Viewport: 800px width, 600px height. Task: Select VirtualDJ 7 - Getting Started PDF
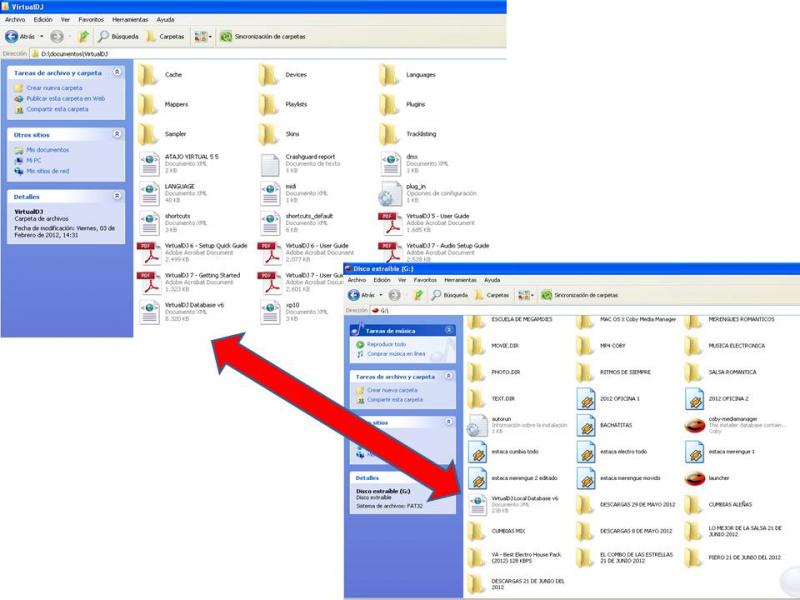[x=189, y=282]
